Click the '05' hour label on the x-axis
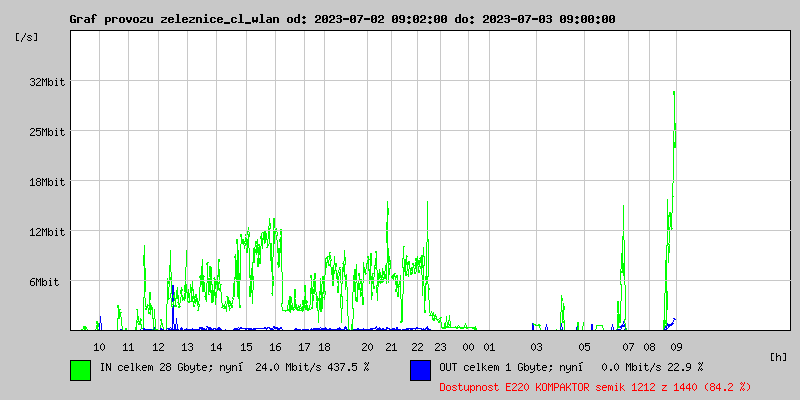The height and width of the screenshot is (400, 800). 584,347
